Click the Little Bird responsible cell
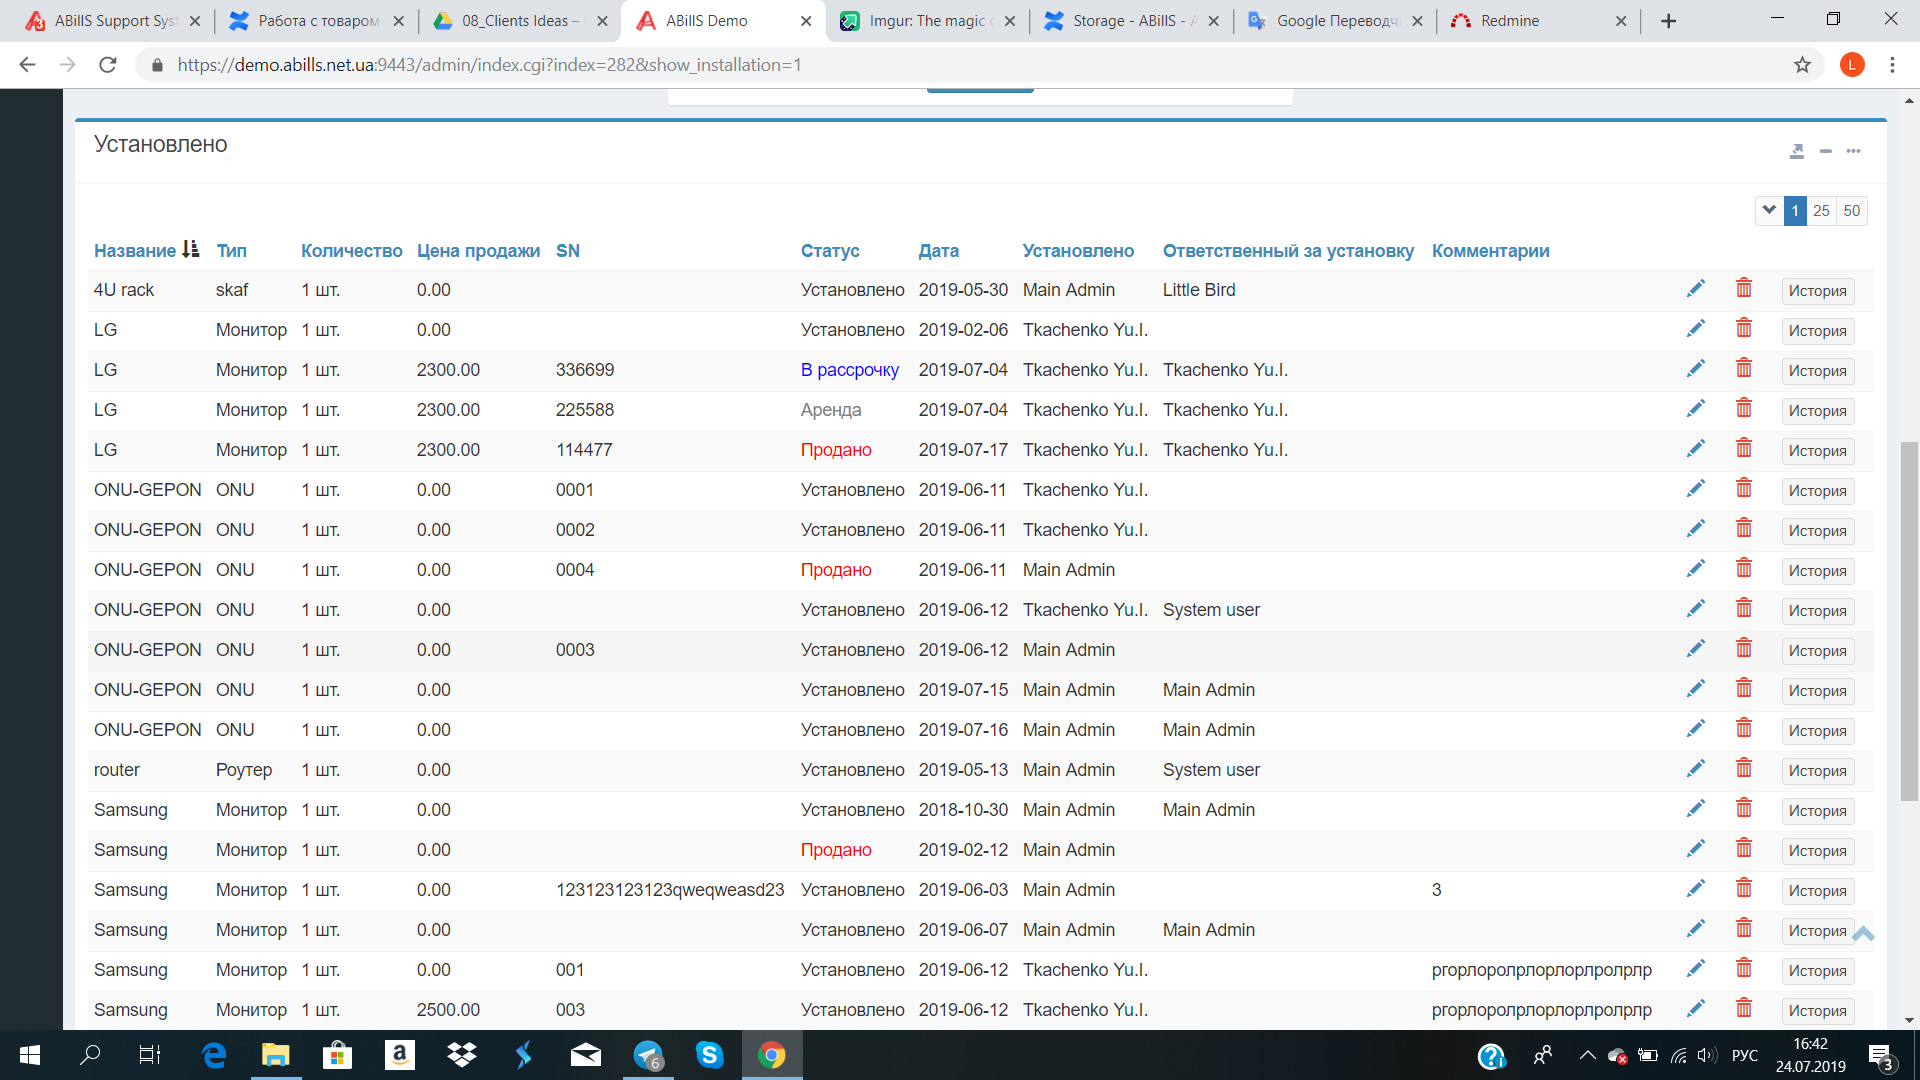1920x1080 pixels. pos(1199,290)
